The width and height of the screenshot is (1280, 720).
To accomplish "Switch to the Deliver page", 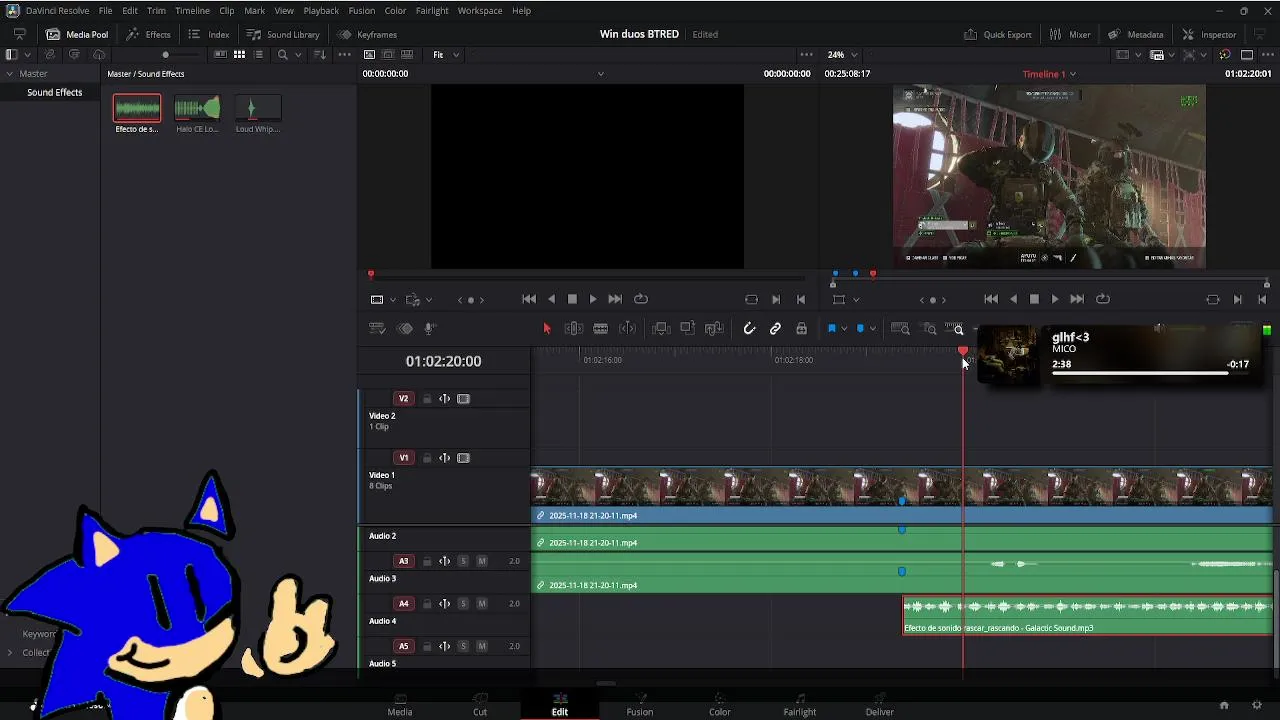I will pyautogui.click(x=880, y=705).
